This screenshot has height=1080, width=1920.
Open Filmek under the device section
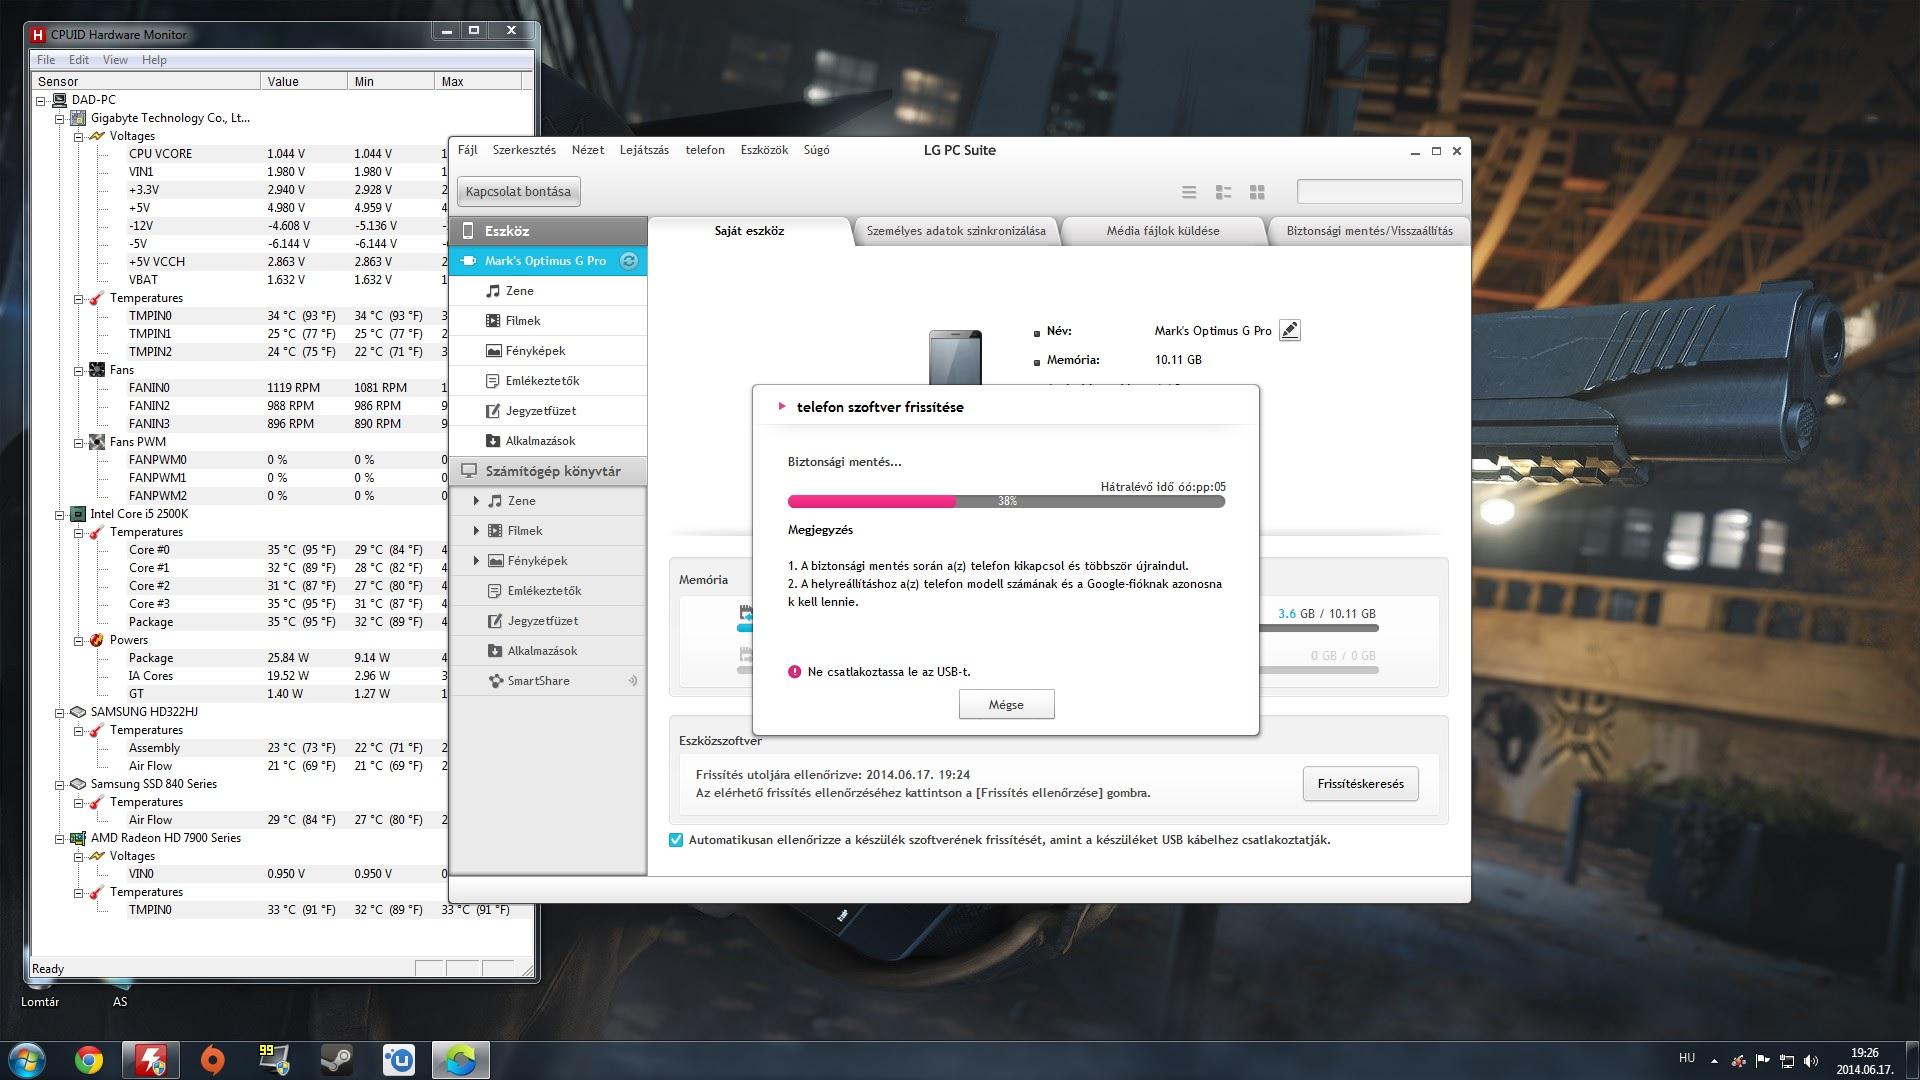[x=548, y=321]
